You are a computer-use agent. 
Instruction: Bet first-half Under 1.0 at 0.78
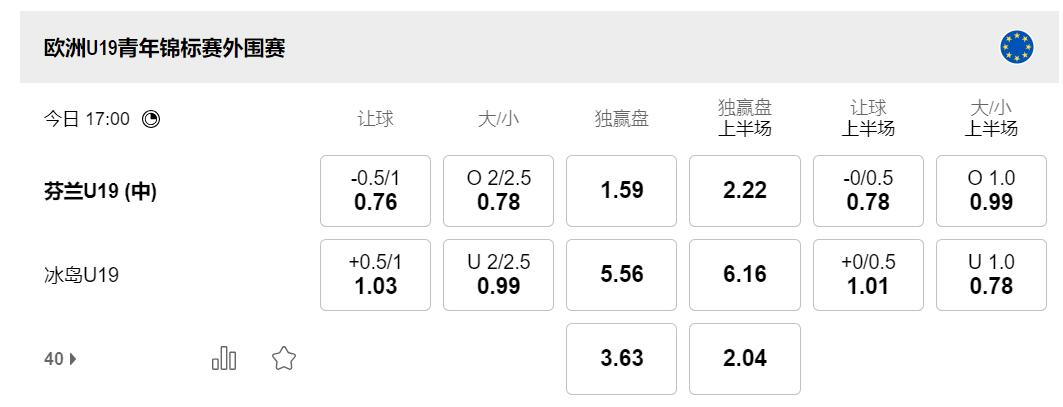991,275
